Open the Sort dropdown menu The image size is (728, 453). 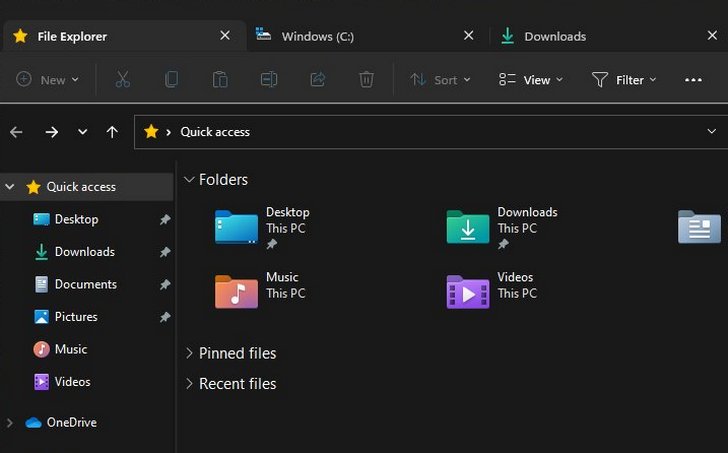[440, 80]
